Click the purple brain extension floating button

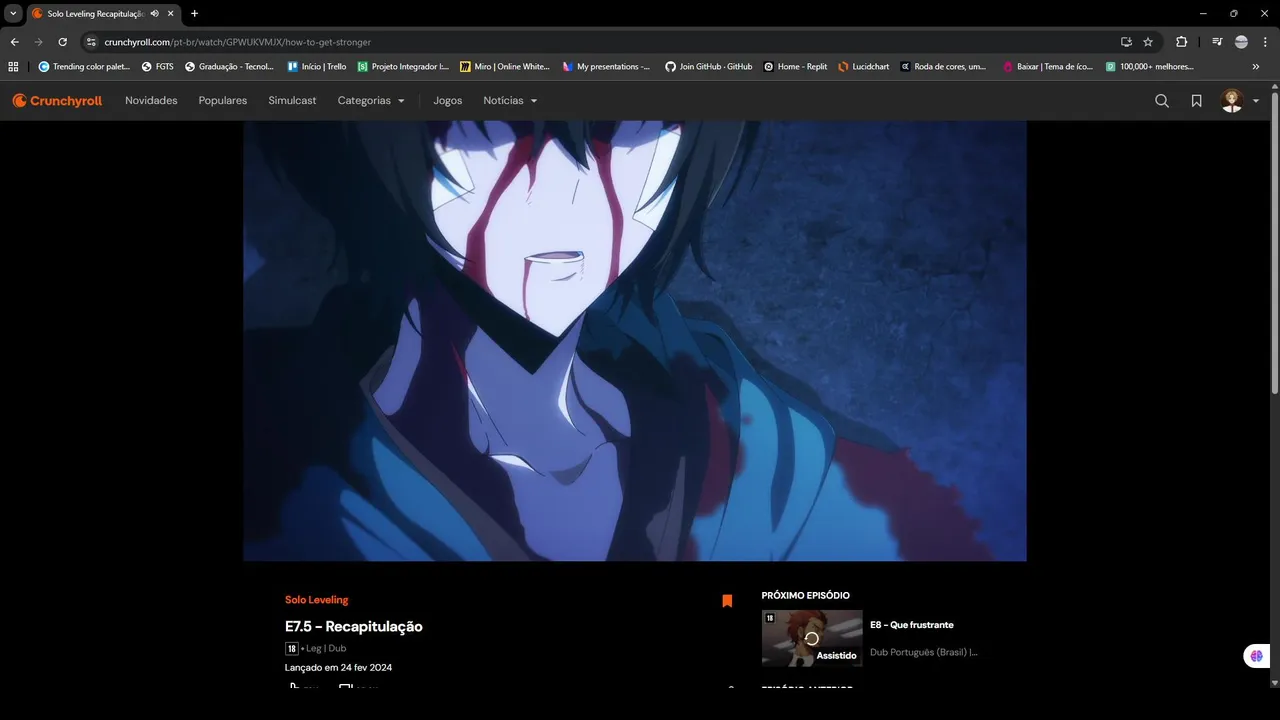coord(1256,656)
